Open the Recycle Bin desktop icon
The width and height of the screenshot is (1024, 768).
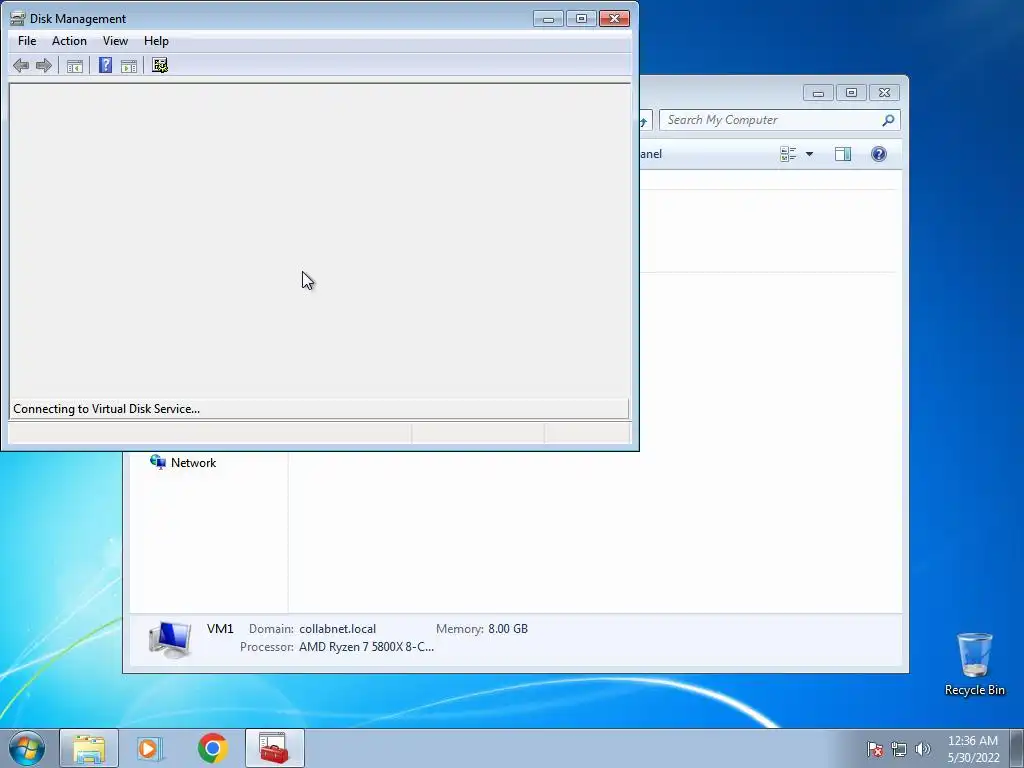click(974, 664)
